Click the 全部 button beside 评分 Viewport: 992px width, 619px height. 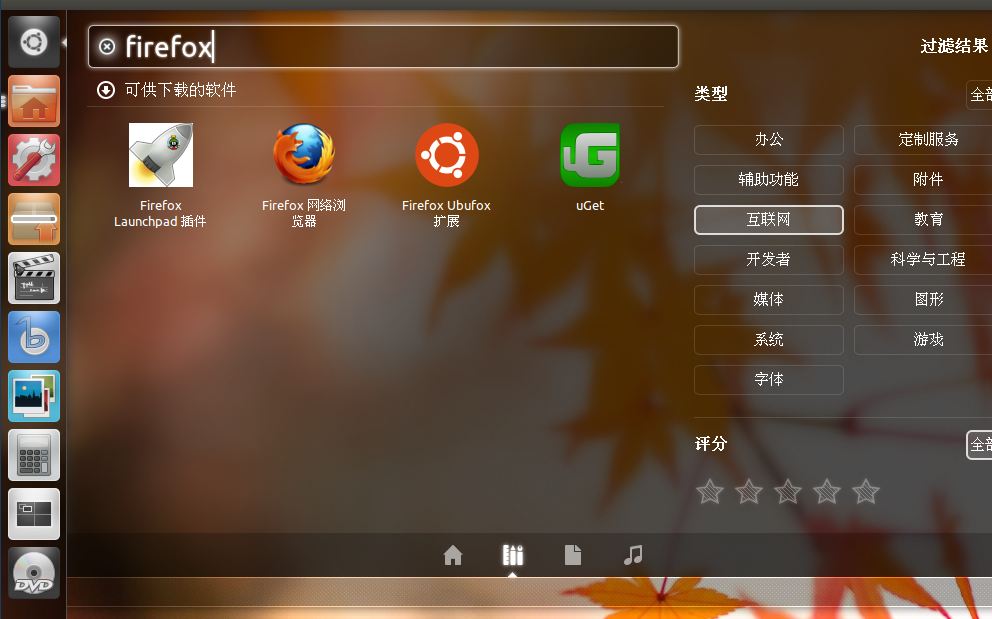coord(979,444)
